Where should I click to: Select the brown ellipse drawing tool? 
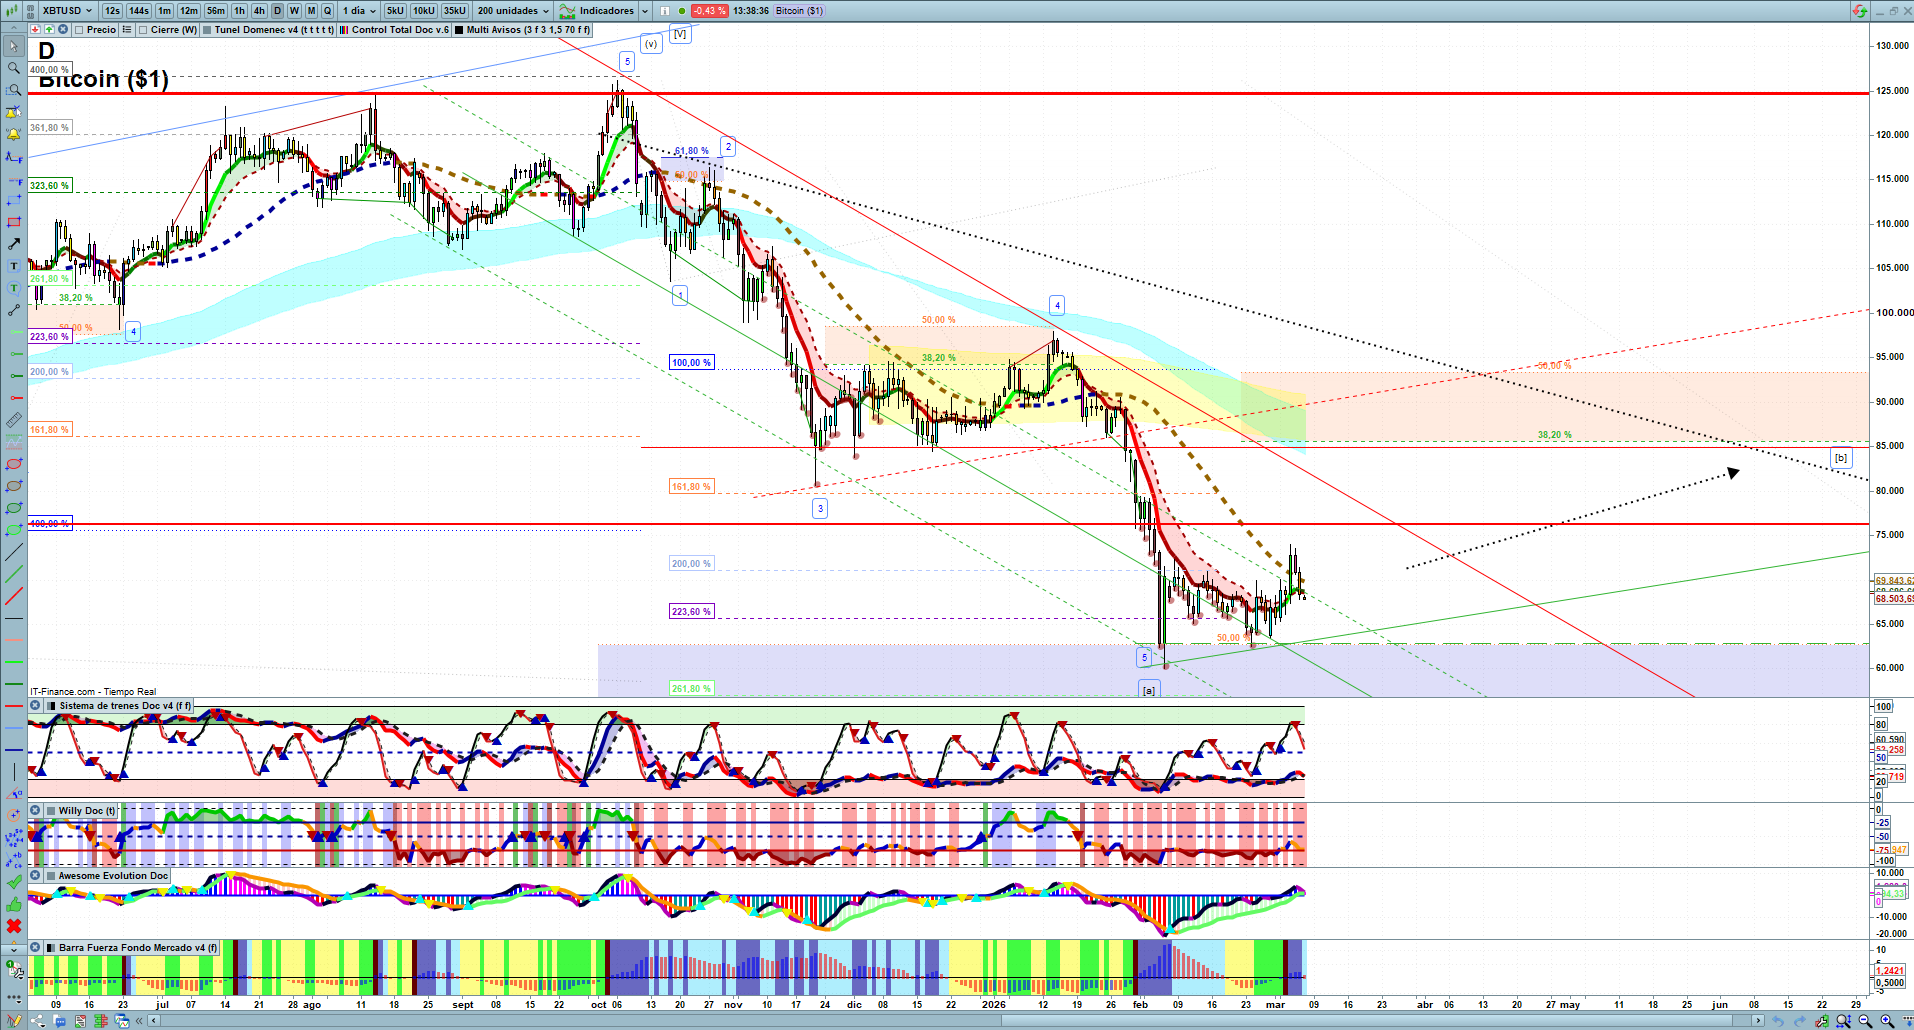click(14, 486)
